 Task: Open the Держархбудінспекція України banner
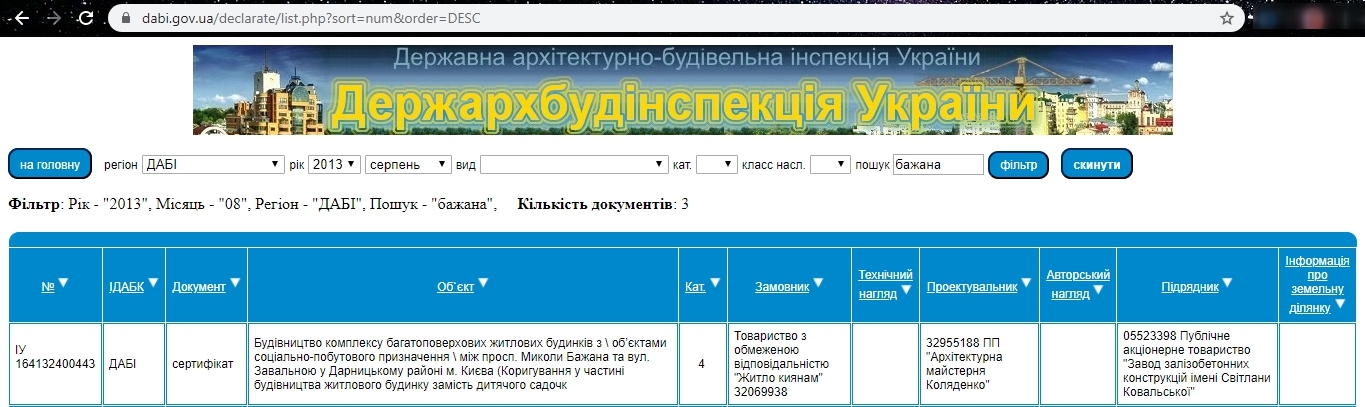tap(683, 89)
